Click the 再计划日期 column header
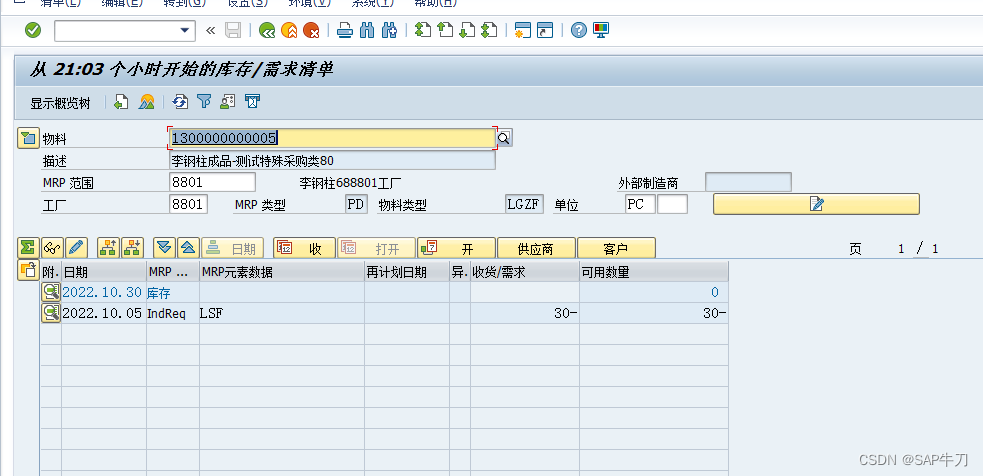 tap(406, 272)
